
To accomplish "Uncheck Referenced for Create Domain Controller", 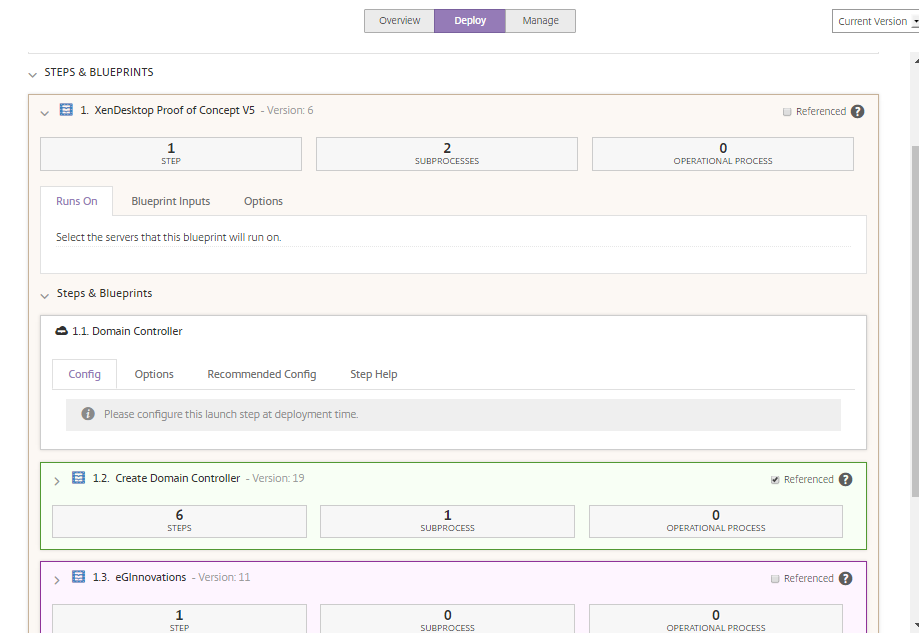I will [775, 480].
